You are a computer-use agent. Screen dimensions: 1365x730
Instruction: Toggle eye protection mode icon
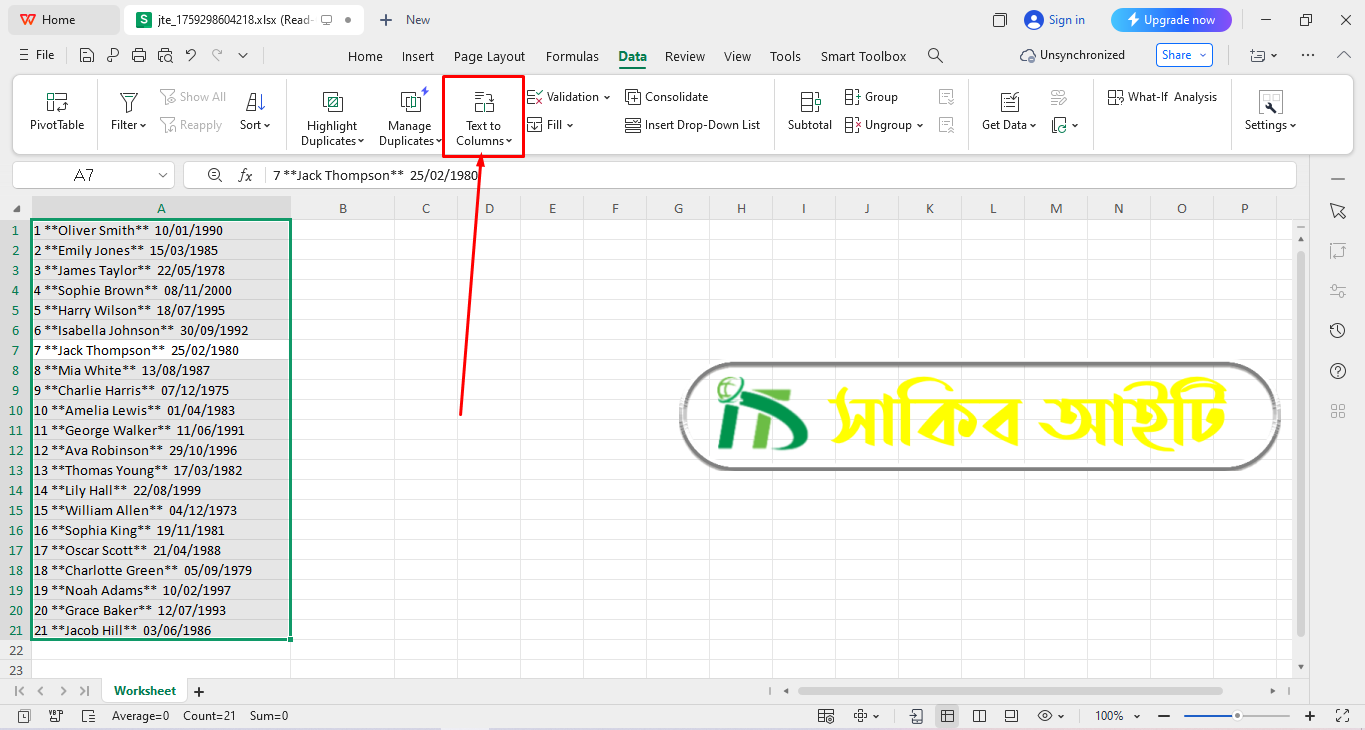(x=1045, y=716)
